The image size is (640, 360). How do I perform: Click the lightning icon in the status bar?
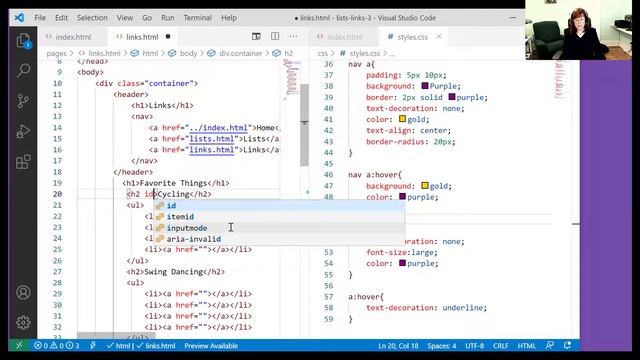(93, 345)
